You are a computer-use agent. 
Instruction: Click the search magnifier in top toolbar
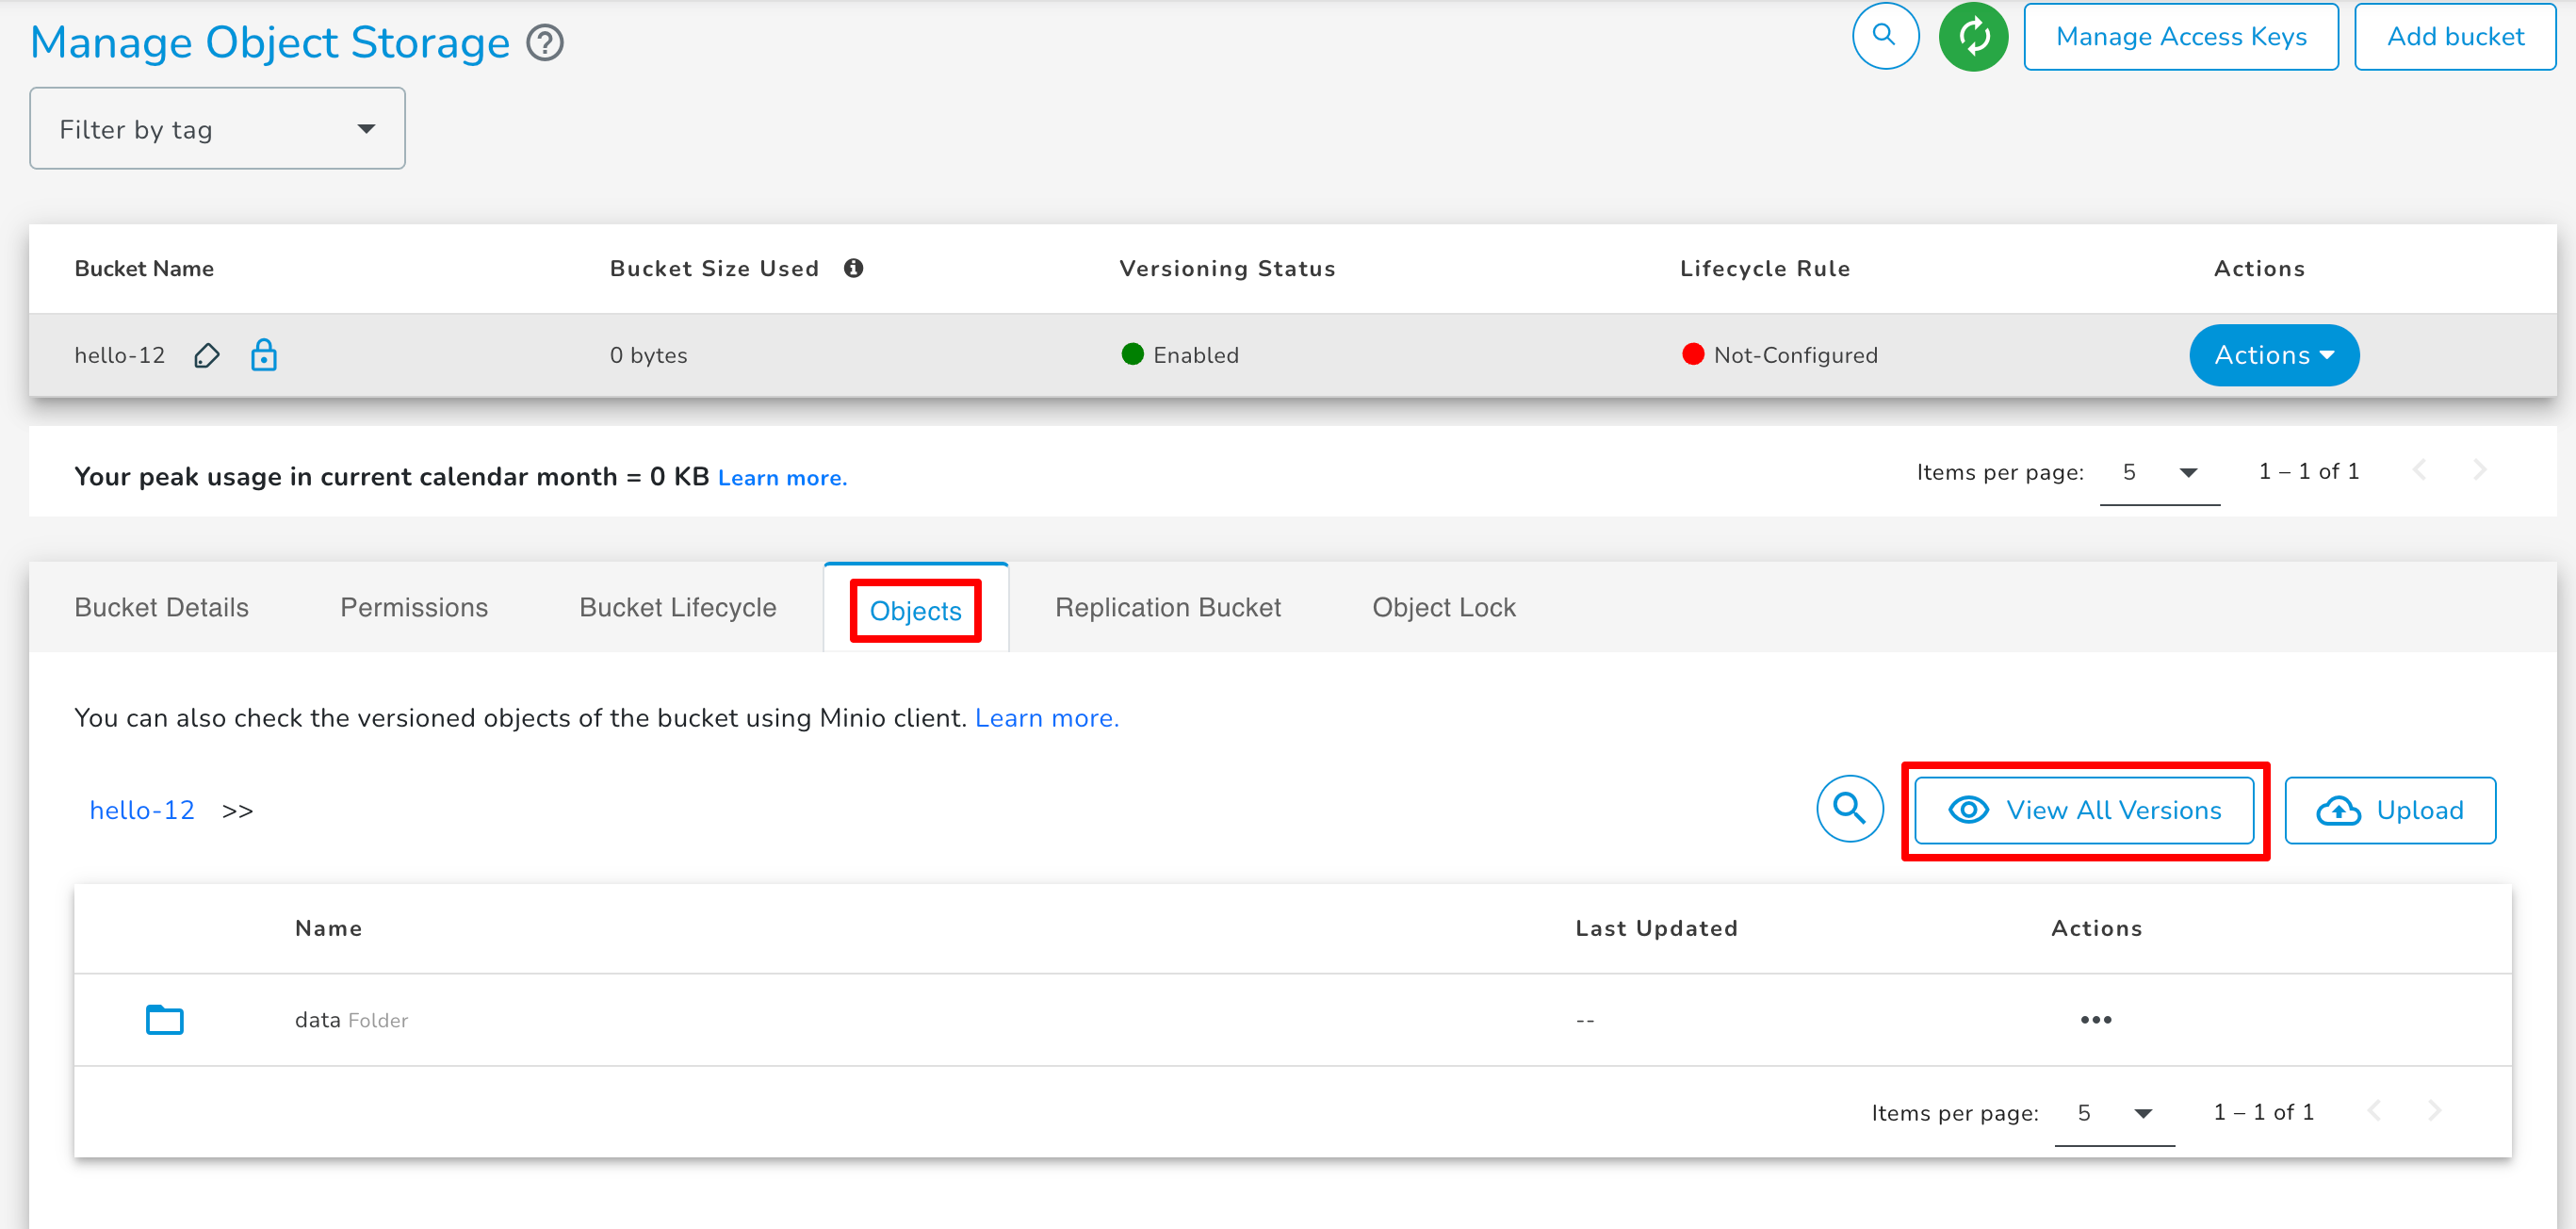[1884, 36]
